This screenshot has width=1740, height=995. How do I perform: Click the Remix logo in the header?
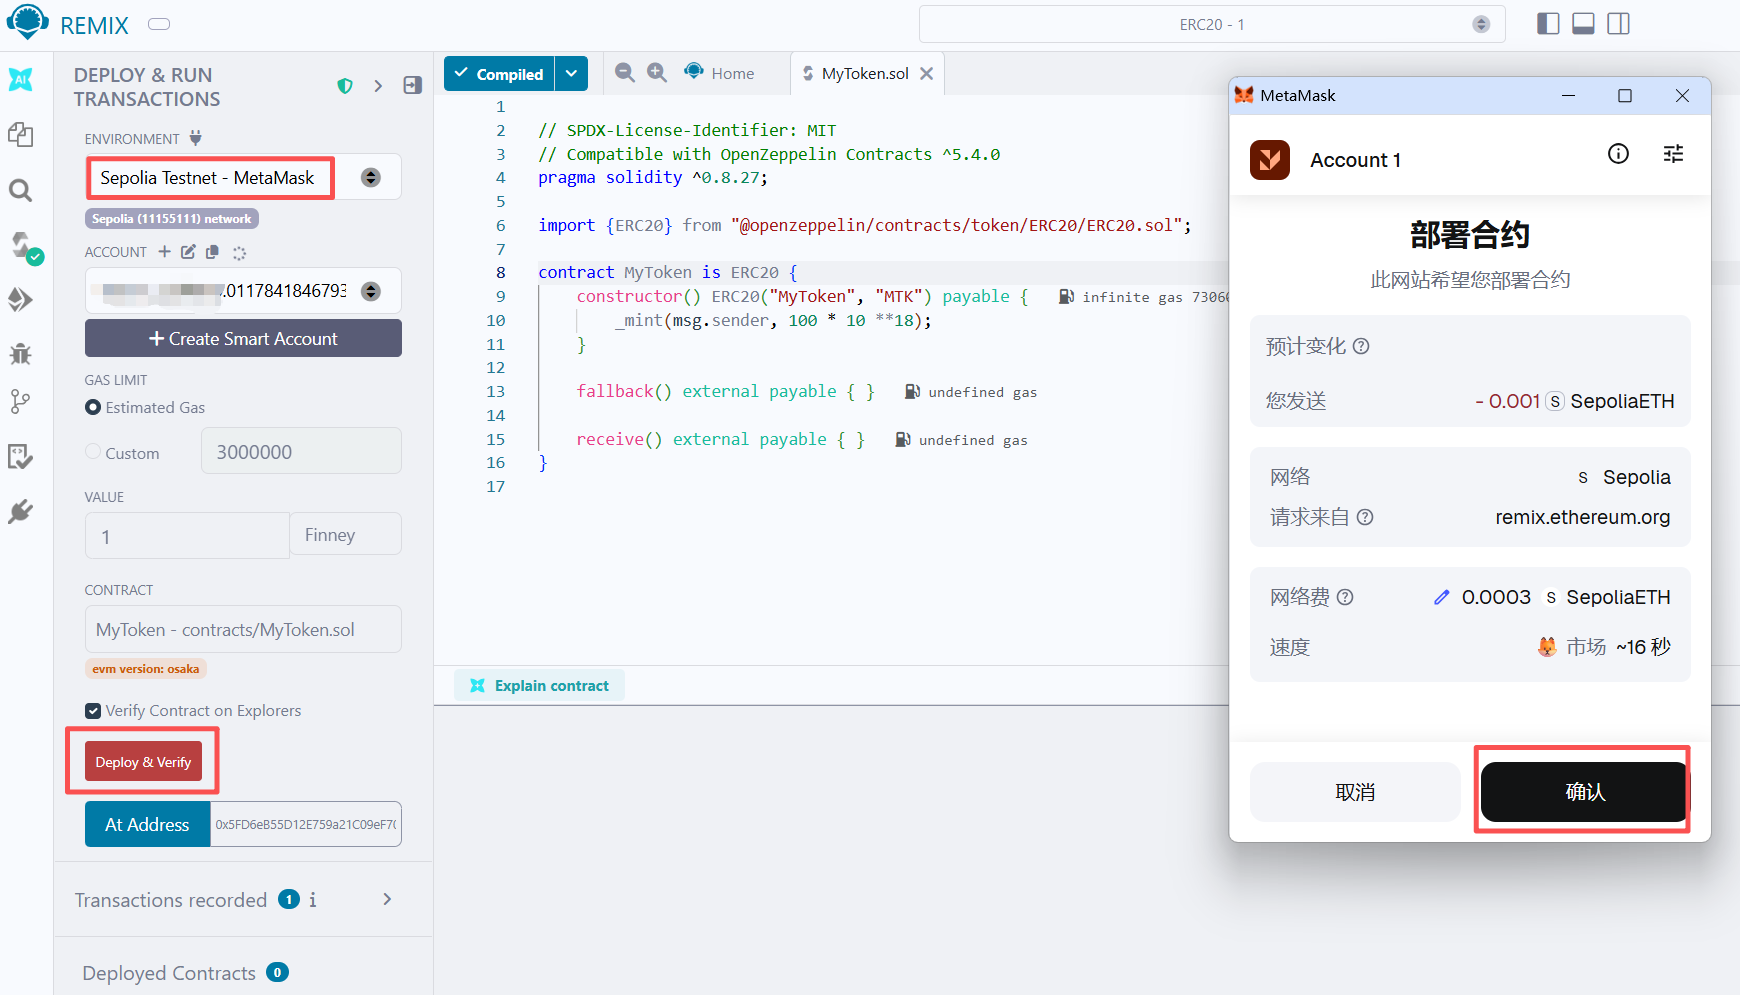tap(27, 22)
